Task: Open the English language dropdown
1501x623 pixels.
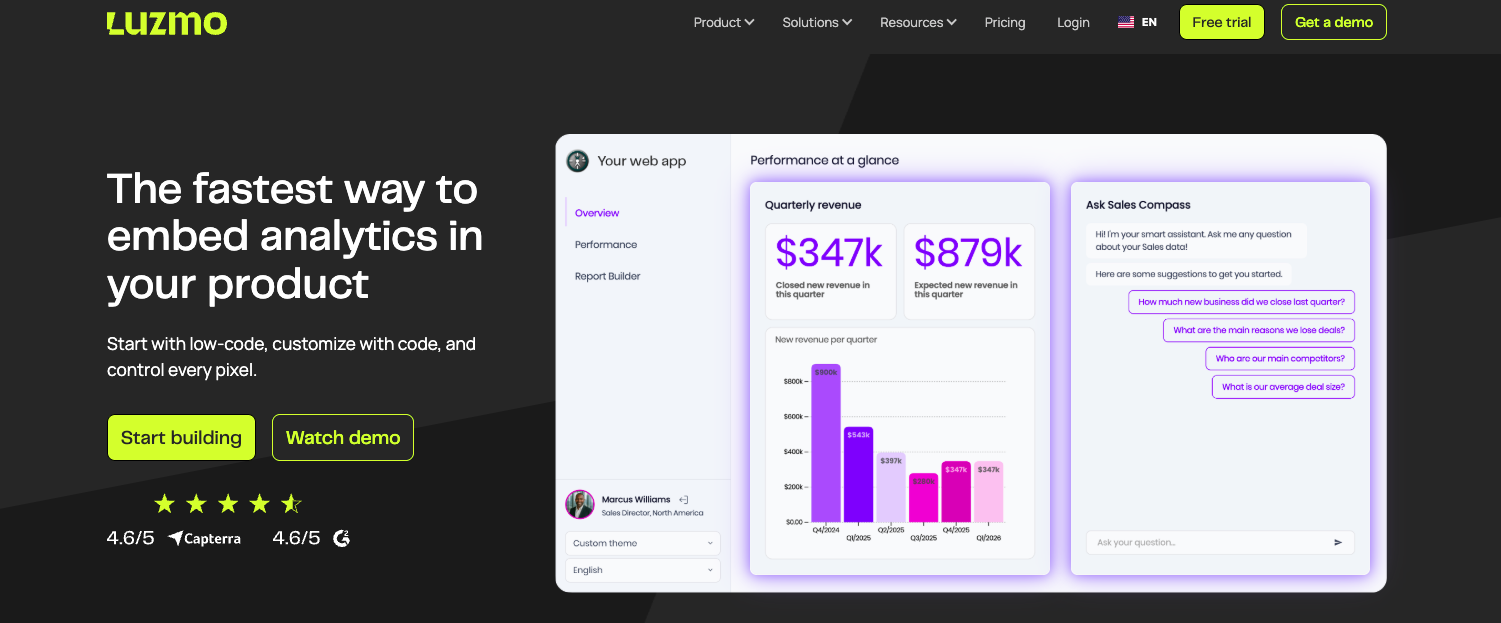Action: (x=643, y=570)
